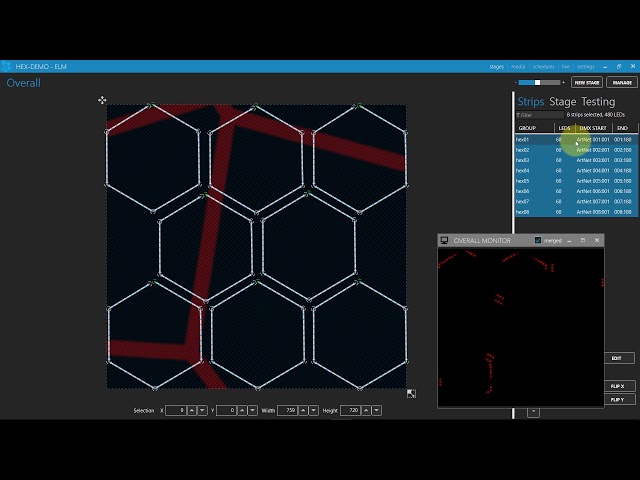Image resolution: width=640 pixels, height=480 pixels.
Task: Restore the HEX-DEMO ELM main window
Action: [x=619, y=67]
